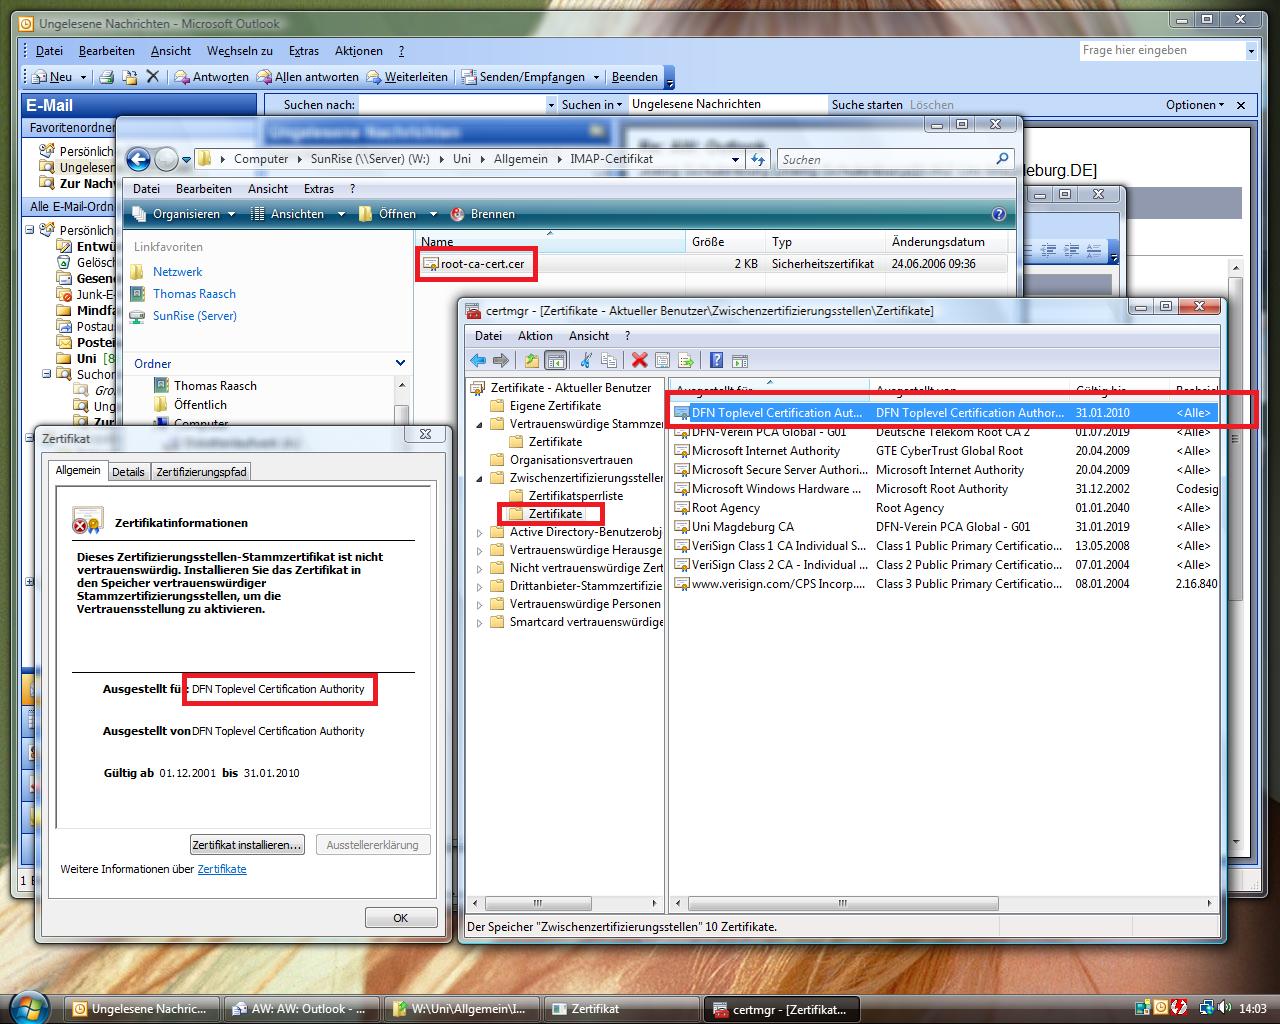The width and height of the screenshot is (1280, 1024).
Task: Open Senden/Empfangen dropdown arrow
Action: 596,77
